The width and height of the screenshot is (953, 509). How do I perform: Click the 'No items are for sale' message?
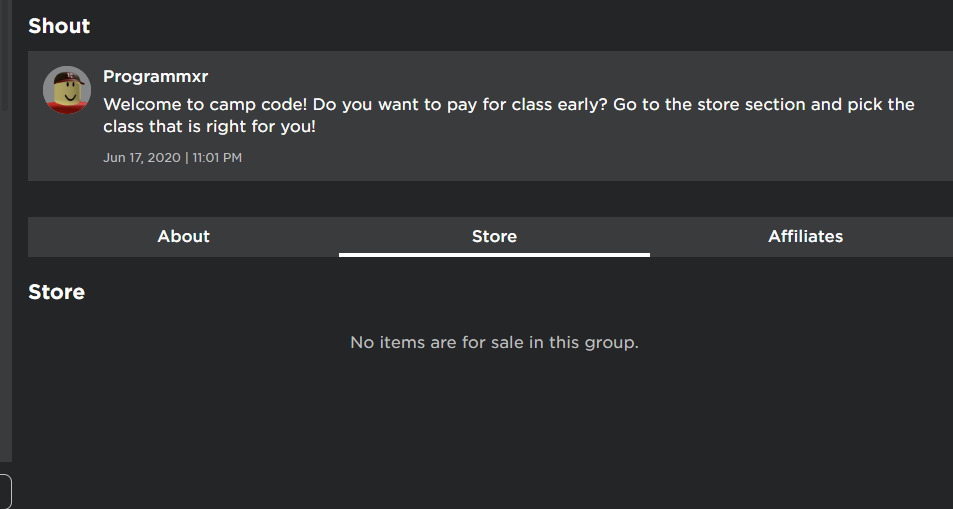(494, 343)
